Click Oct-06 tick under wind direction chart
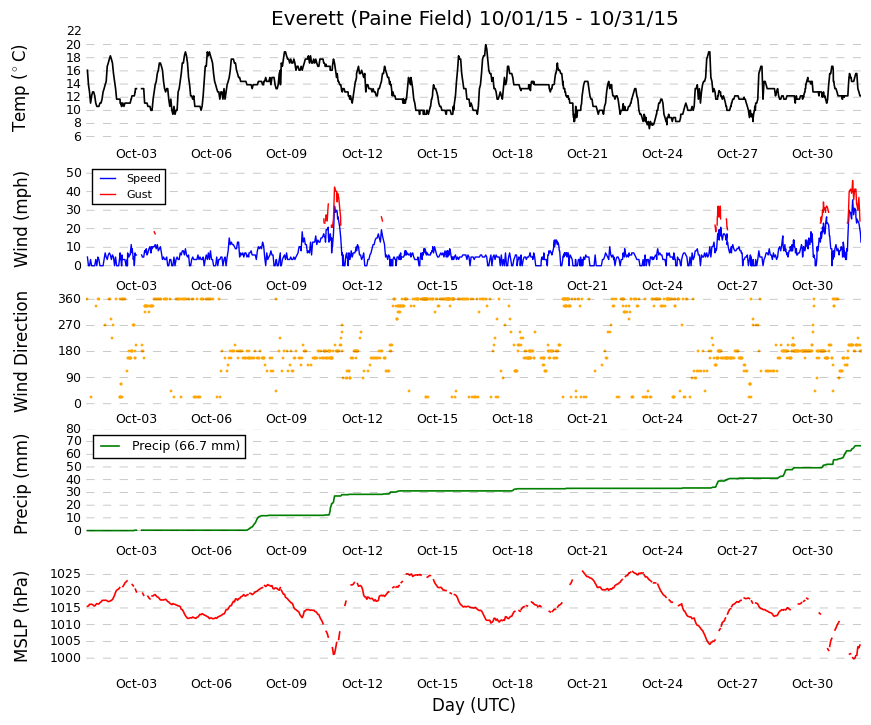 click(x=211, y=419)
